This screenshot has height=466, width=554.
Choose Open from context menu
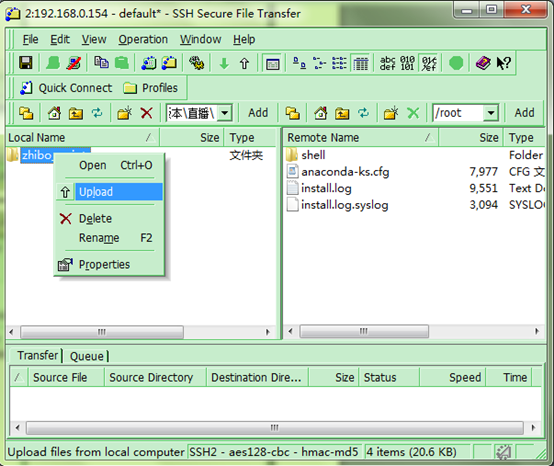[x=109, y=165]
